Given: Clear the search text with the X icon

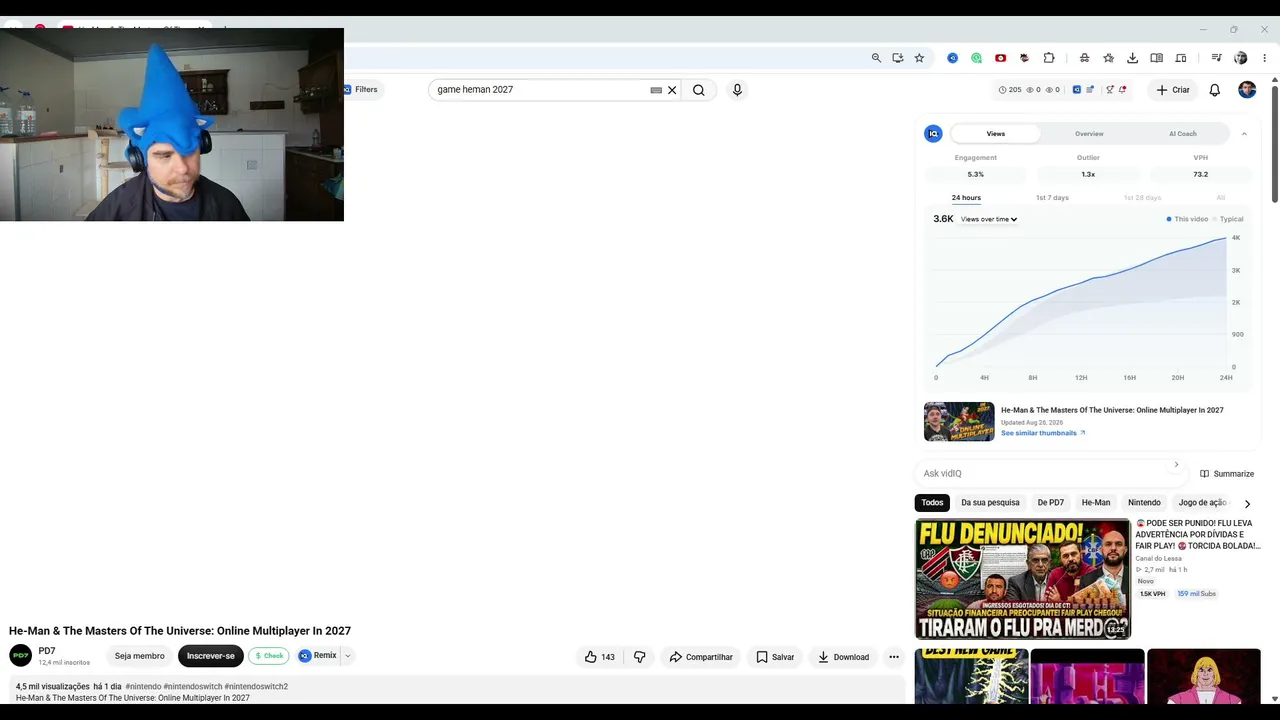Looking at the screenshot, I should 672,90.
